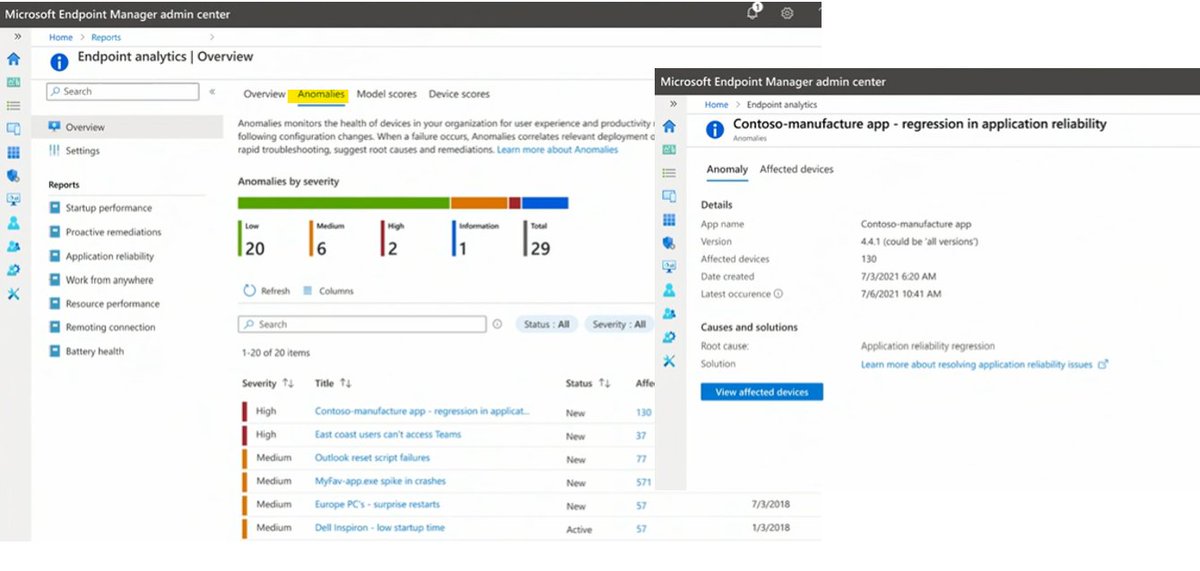
Task: Open Reports monitor icon in right window's sidebar
Action: click(x=669, y=266)
